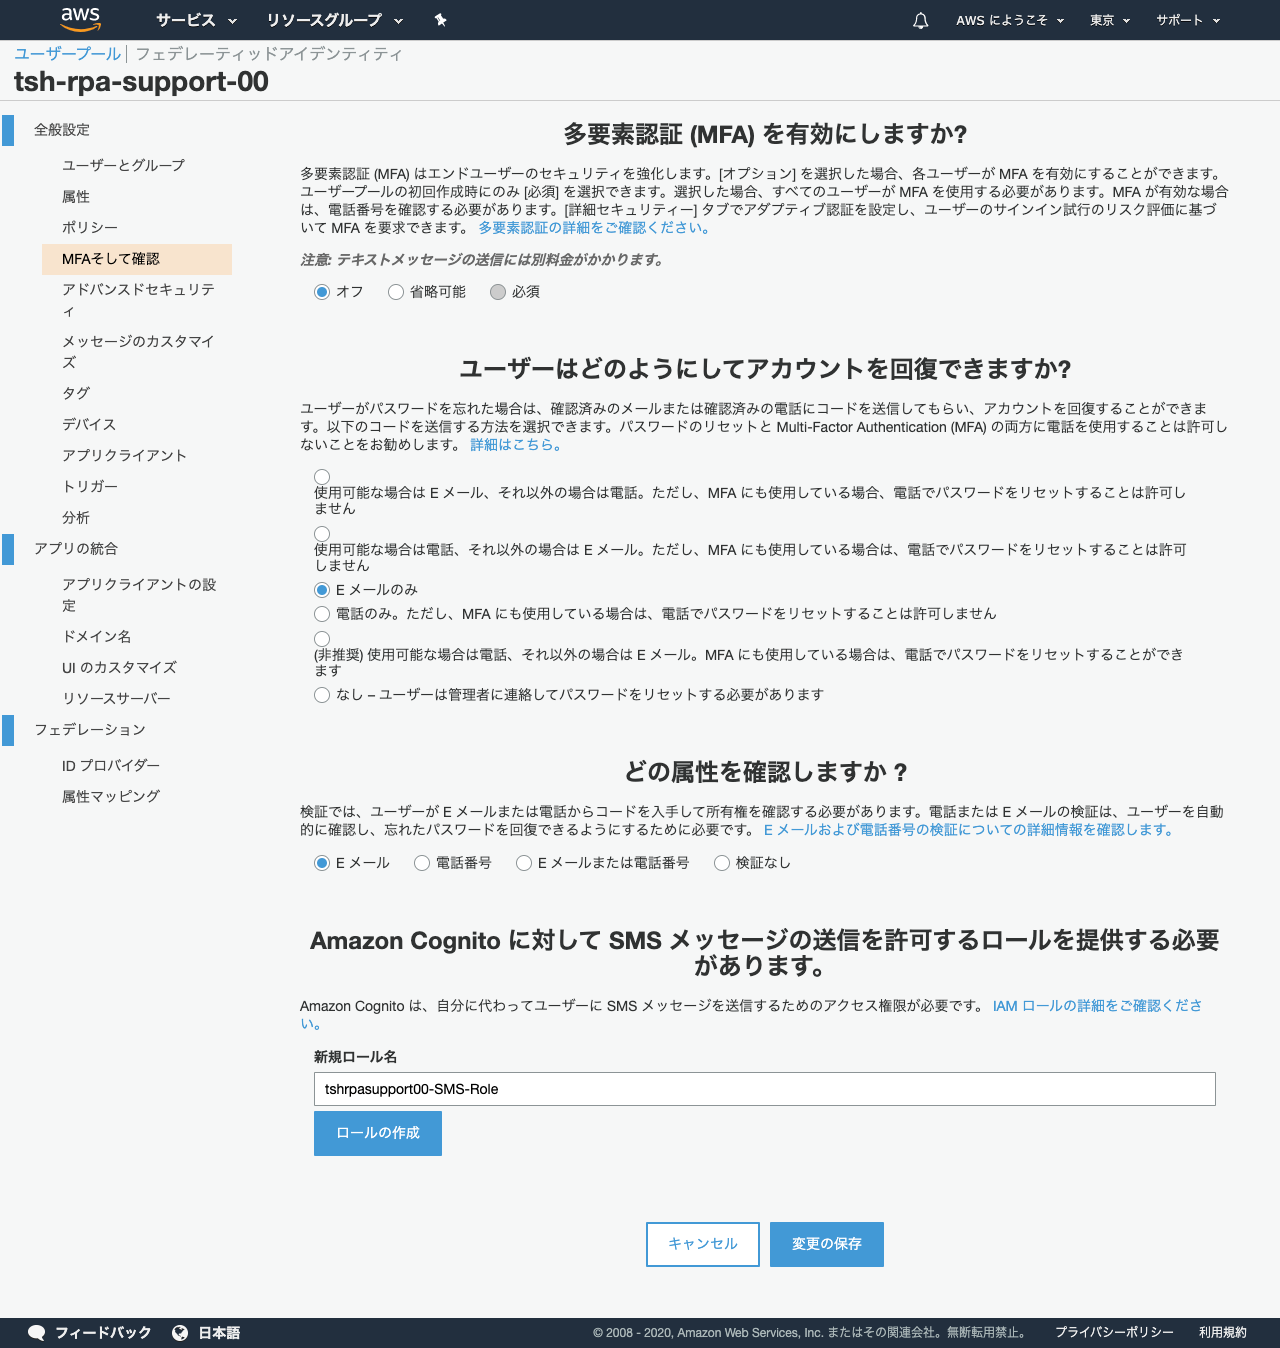
Task: Expand the AWS にようこそ account menu
Action: point(1010,20)
